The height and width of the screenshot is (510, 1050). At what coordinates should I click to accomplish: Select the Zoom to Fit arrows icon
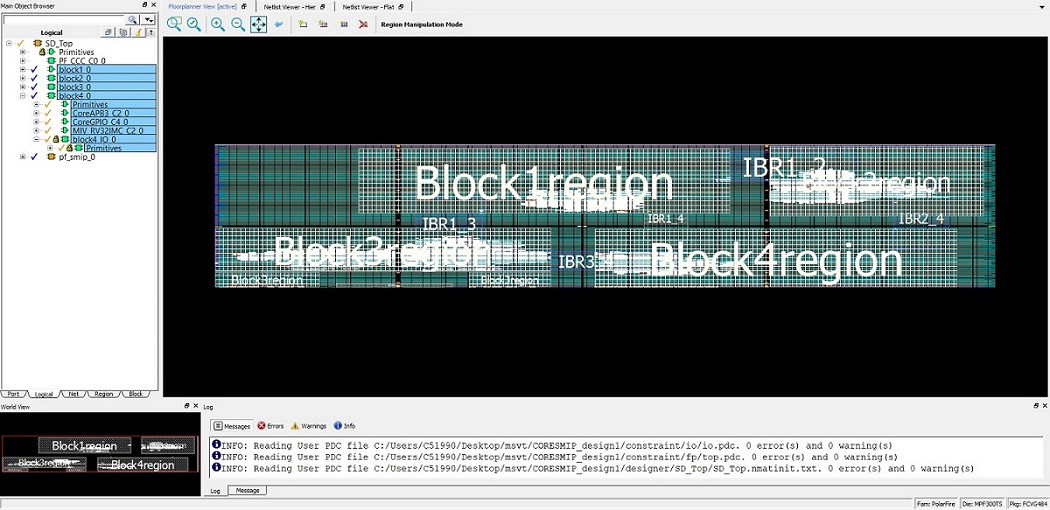point(258,24)
